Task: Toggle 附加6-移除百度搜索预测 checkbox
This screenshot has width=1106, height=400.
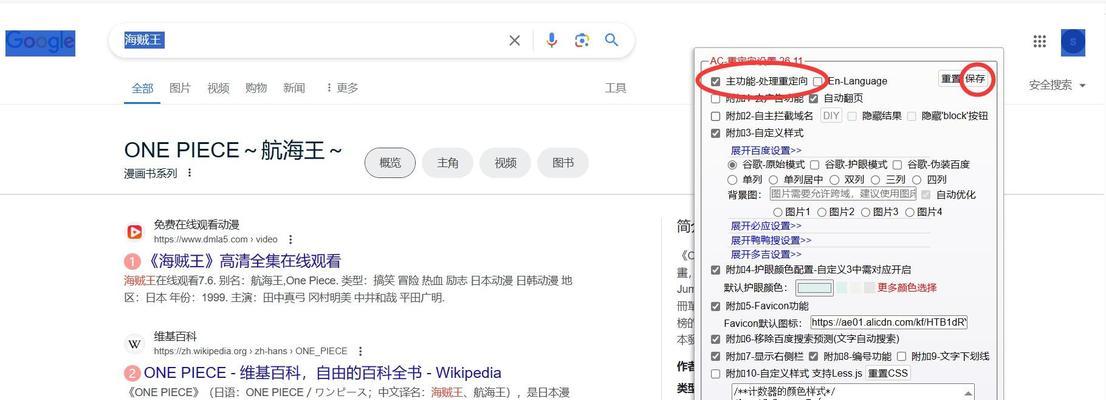Action: point(716,339)
